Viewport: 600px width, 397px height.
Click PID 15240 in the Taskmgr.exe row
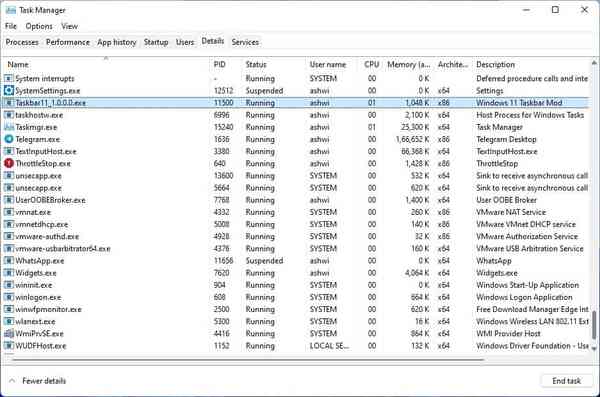tap(223, 127)
